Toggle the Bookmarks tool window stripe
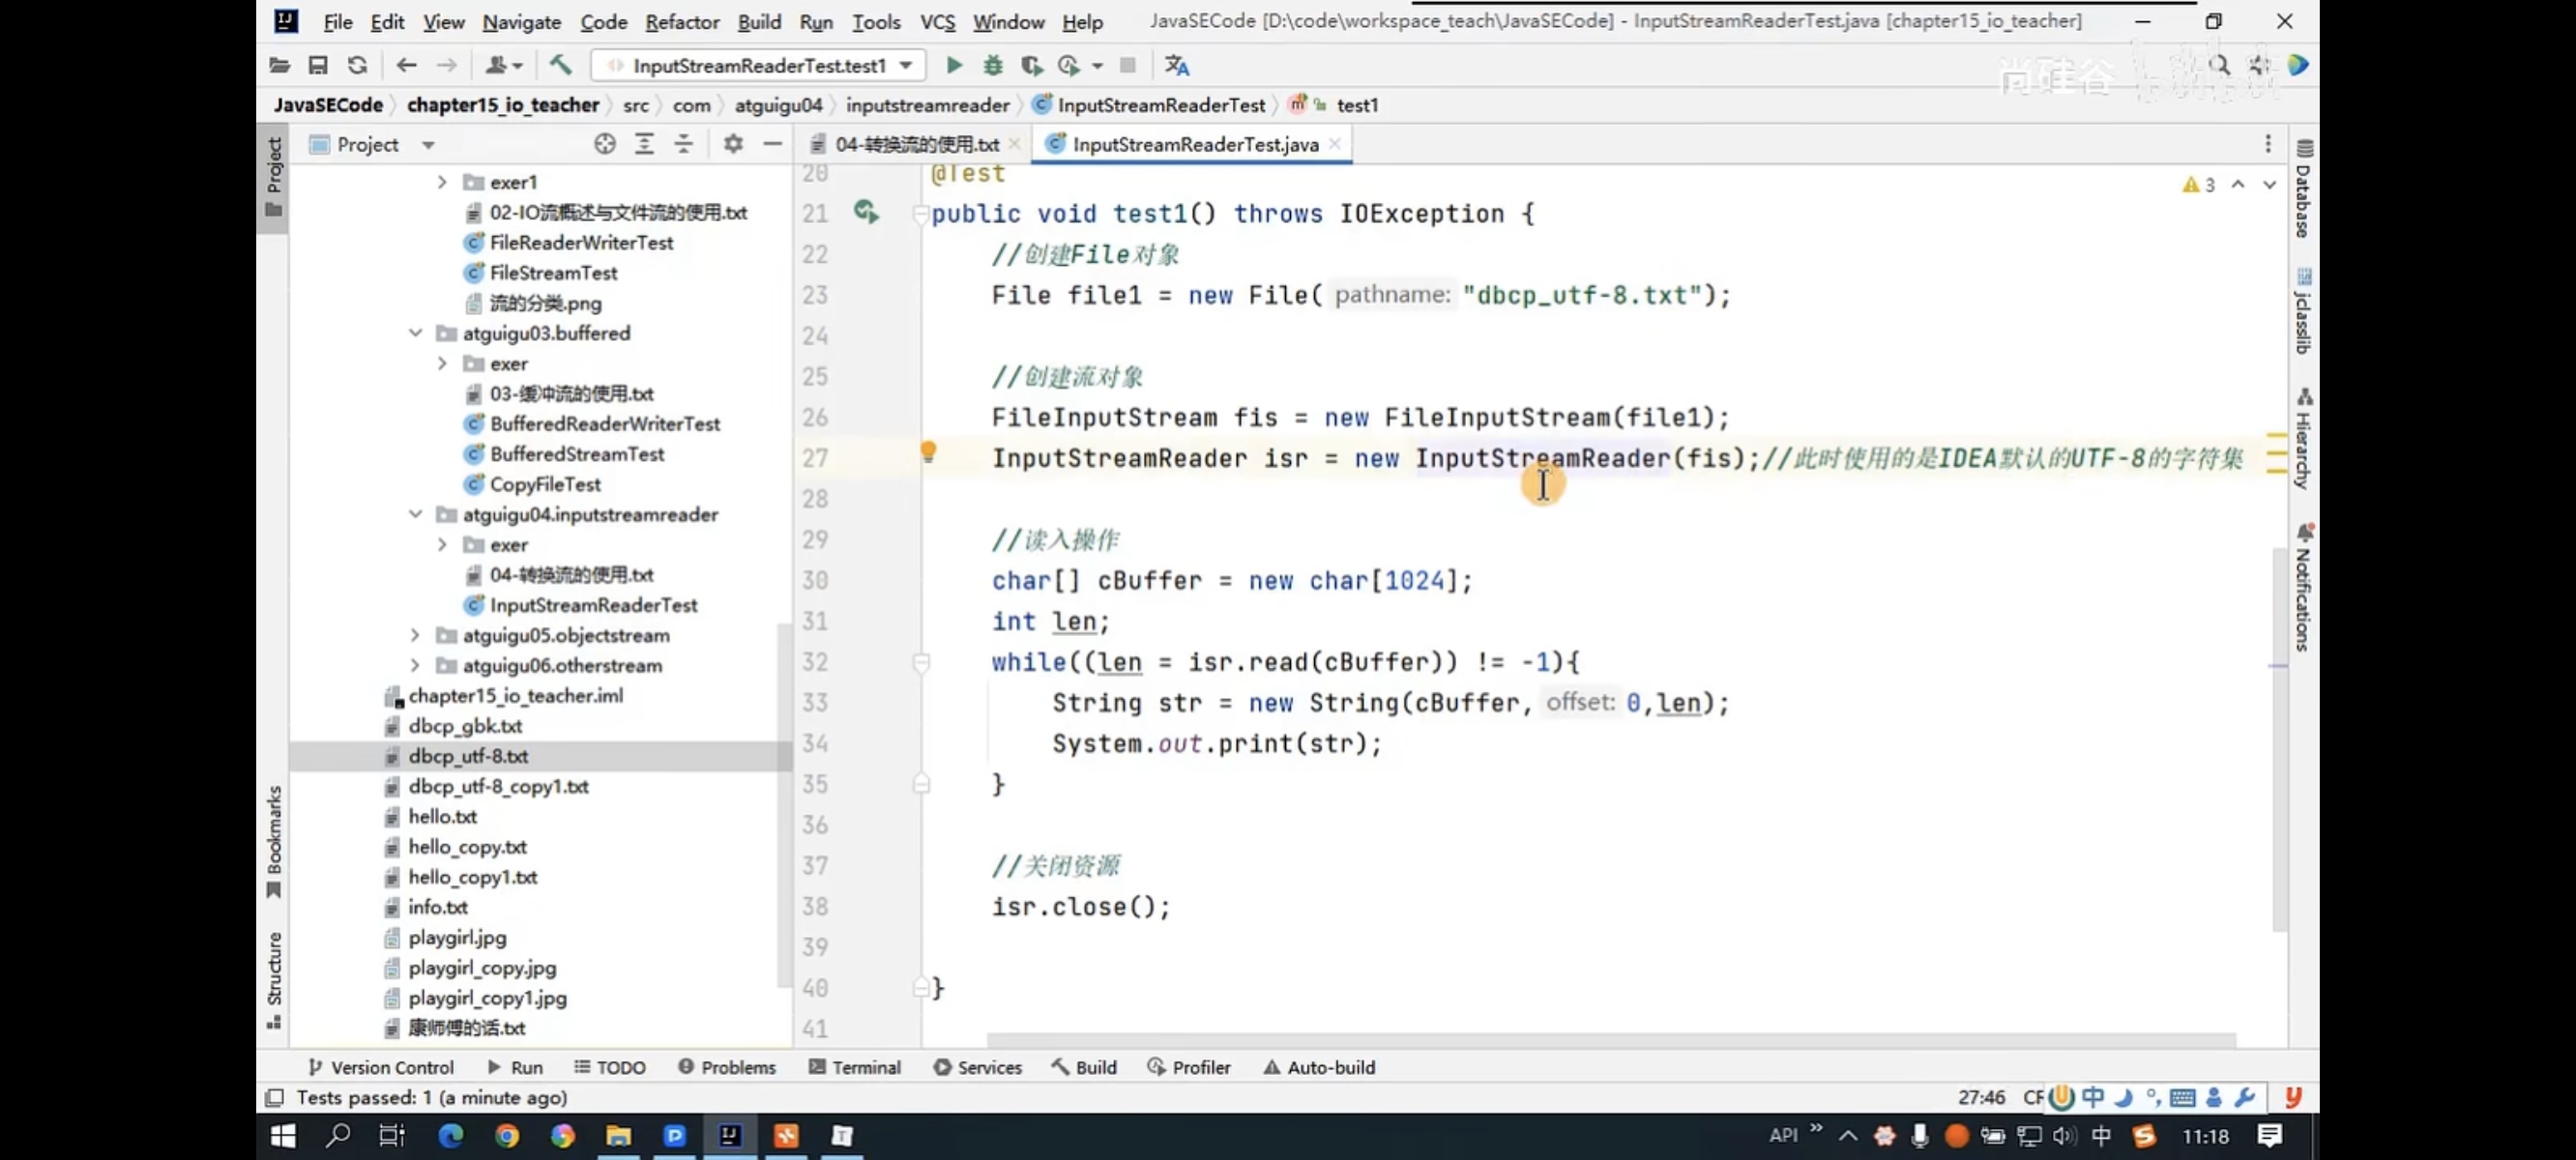This screenshot has height=1160, width=2576. click(x=273, y=840)
